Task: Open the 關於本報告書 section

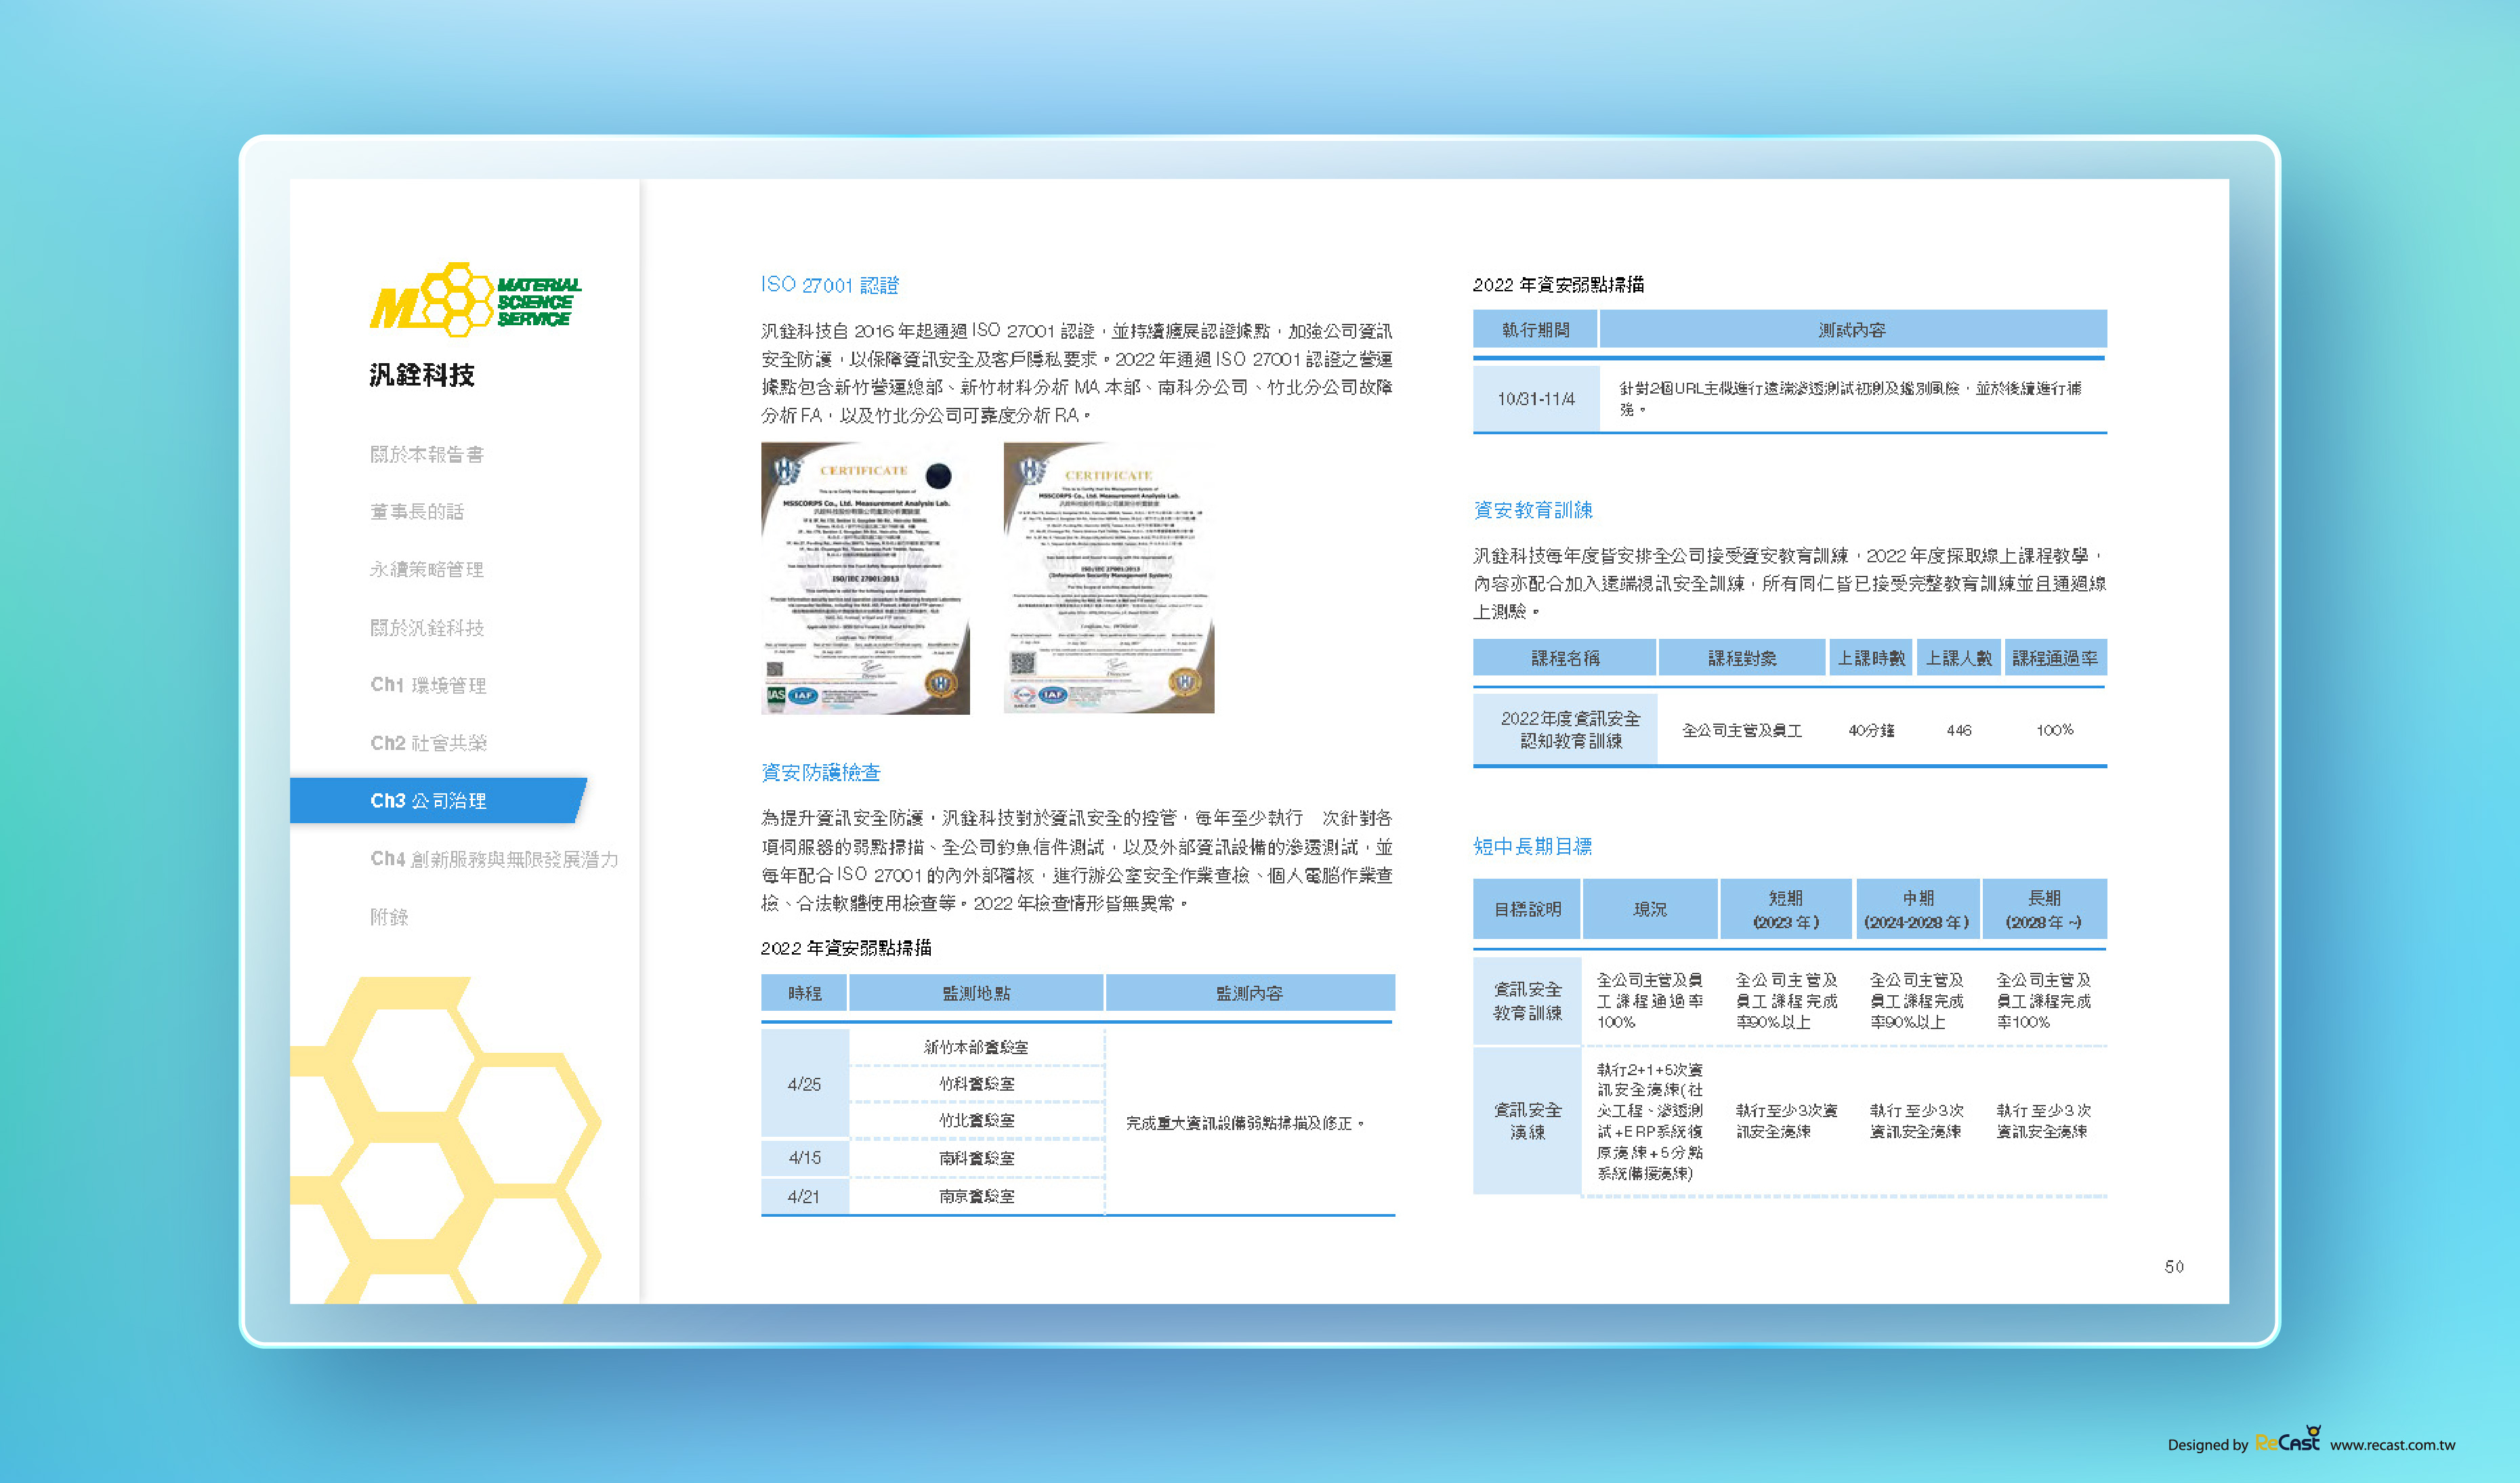Action: coord(427,454)
